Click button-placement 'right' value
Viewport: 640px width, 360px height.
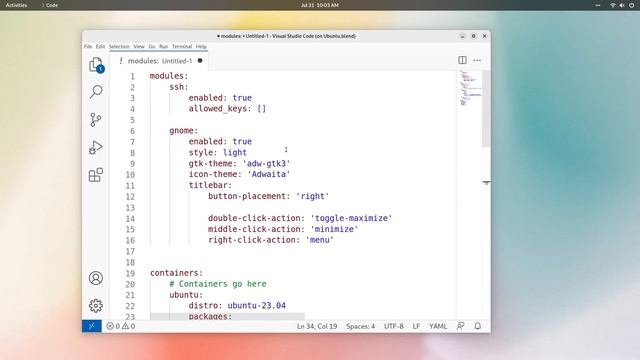313,196
